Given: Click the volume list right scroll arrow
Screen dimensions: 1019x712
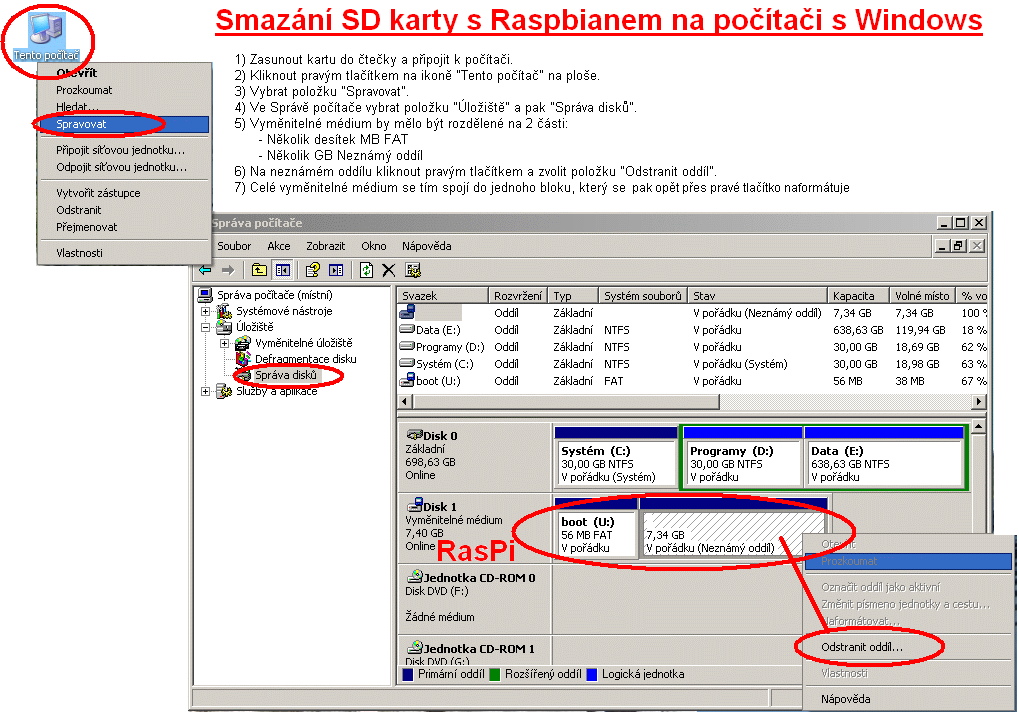Looking at the screenshot, I should 979,401.
